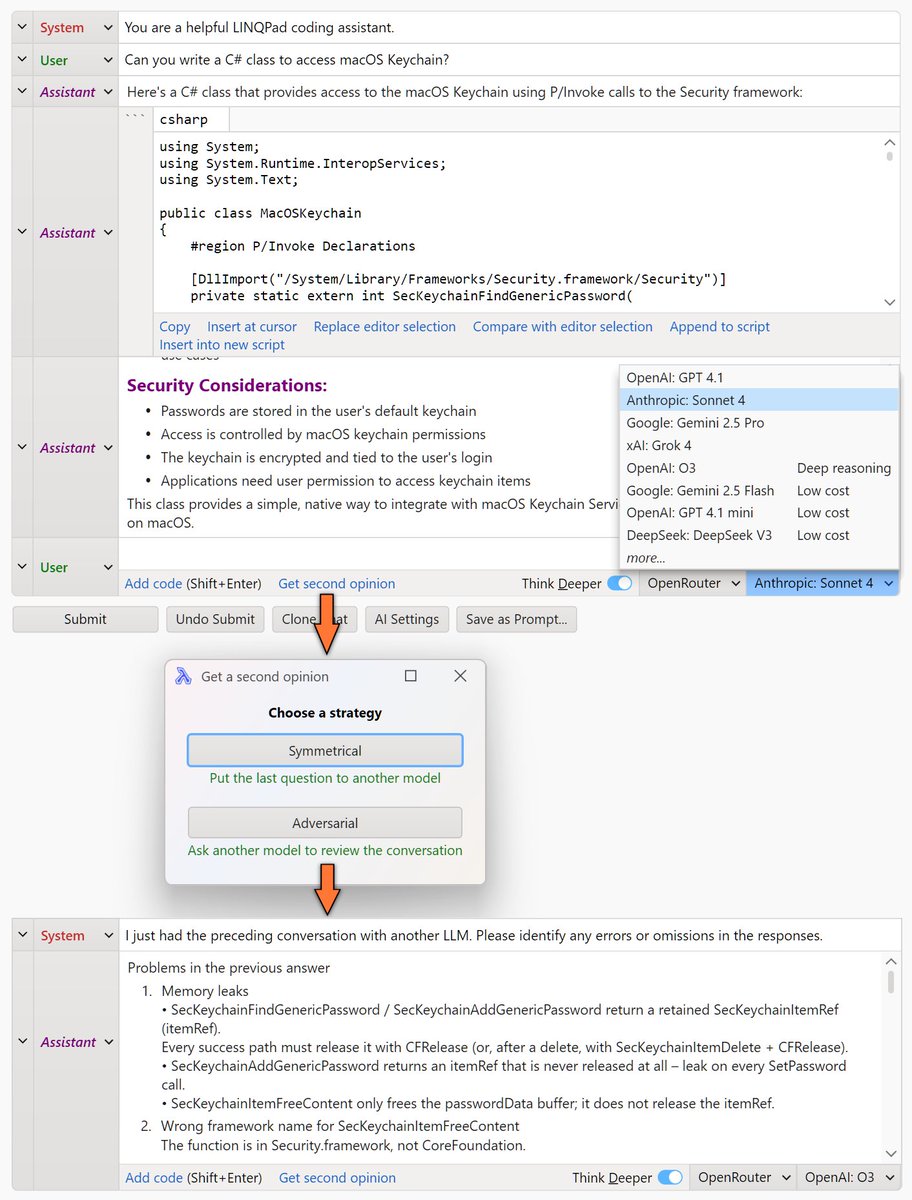Click 'Add code' link above Submit button

[x=154, y=584]
